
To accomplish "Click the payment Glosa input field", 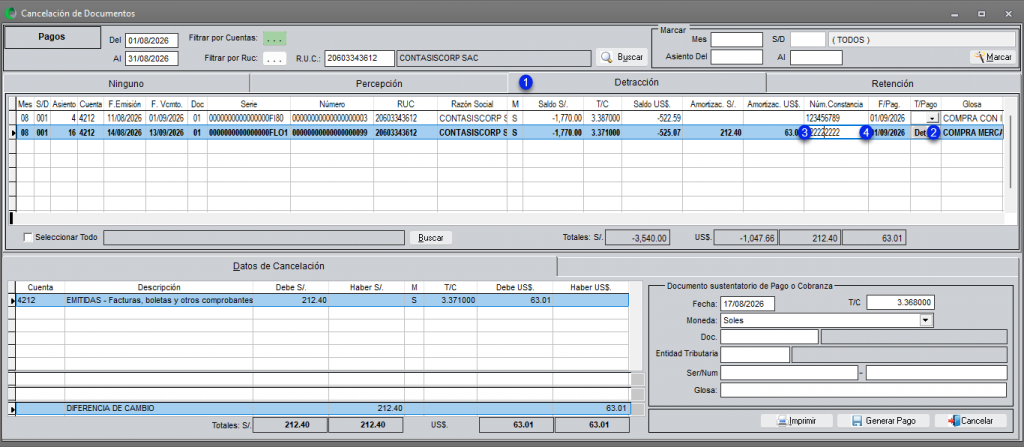I will click(x=863, y=390).
